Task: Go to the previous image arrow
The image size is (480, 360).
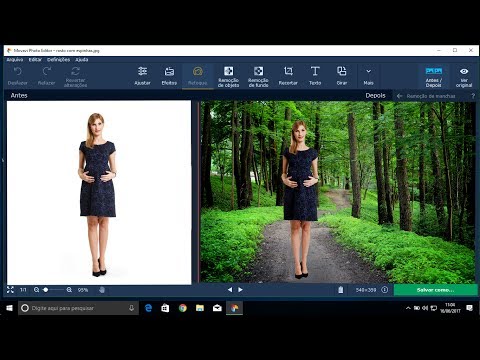Action: point(230,290)
